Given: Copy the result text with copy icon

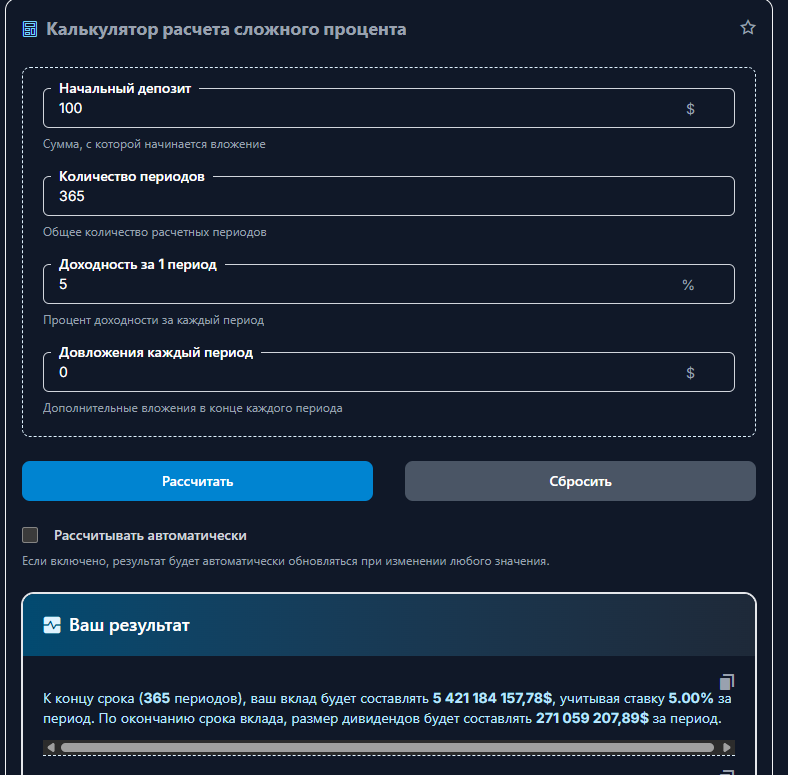Looking at the screenshot, I should pos(727,682).
